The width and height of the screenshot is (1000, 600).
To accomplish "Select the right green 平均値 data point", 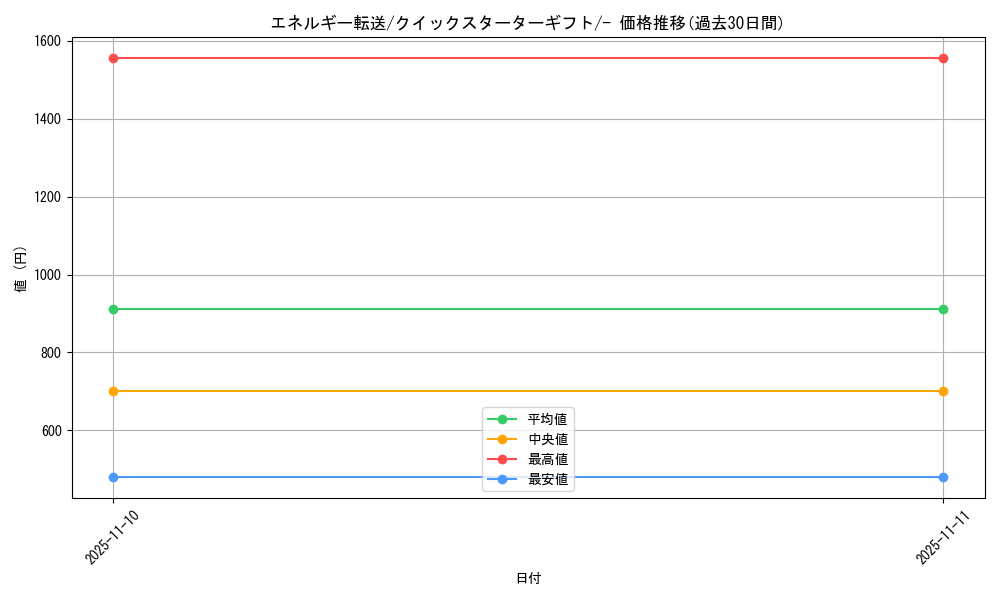I will click(942, 308).
